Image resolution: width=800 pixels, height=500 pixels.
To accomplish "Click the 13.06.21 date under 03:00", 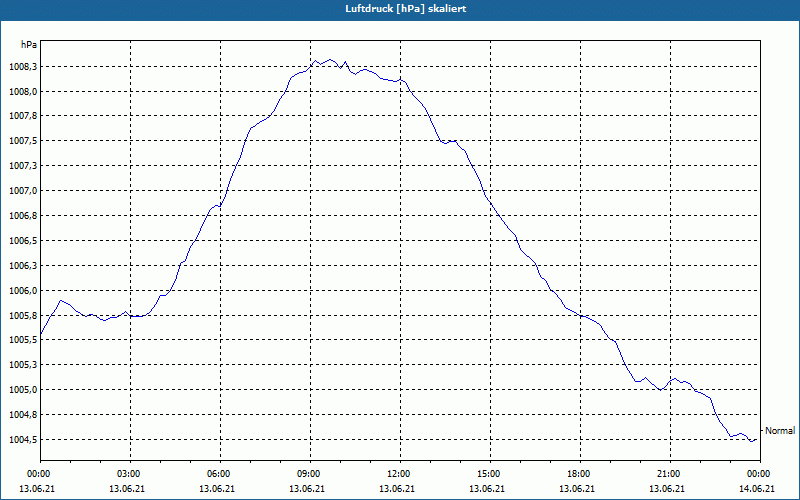I will coord(127,489).
